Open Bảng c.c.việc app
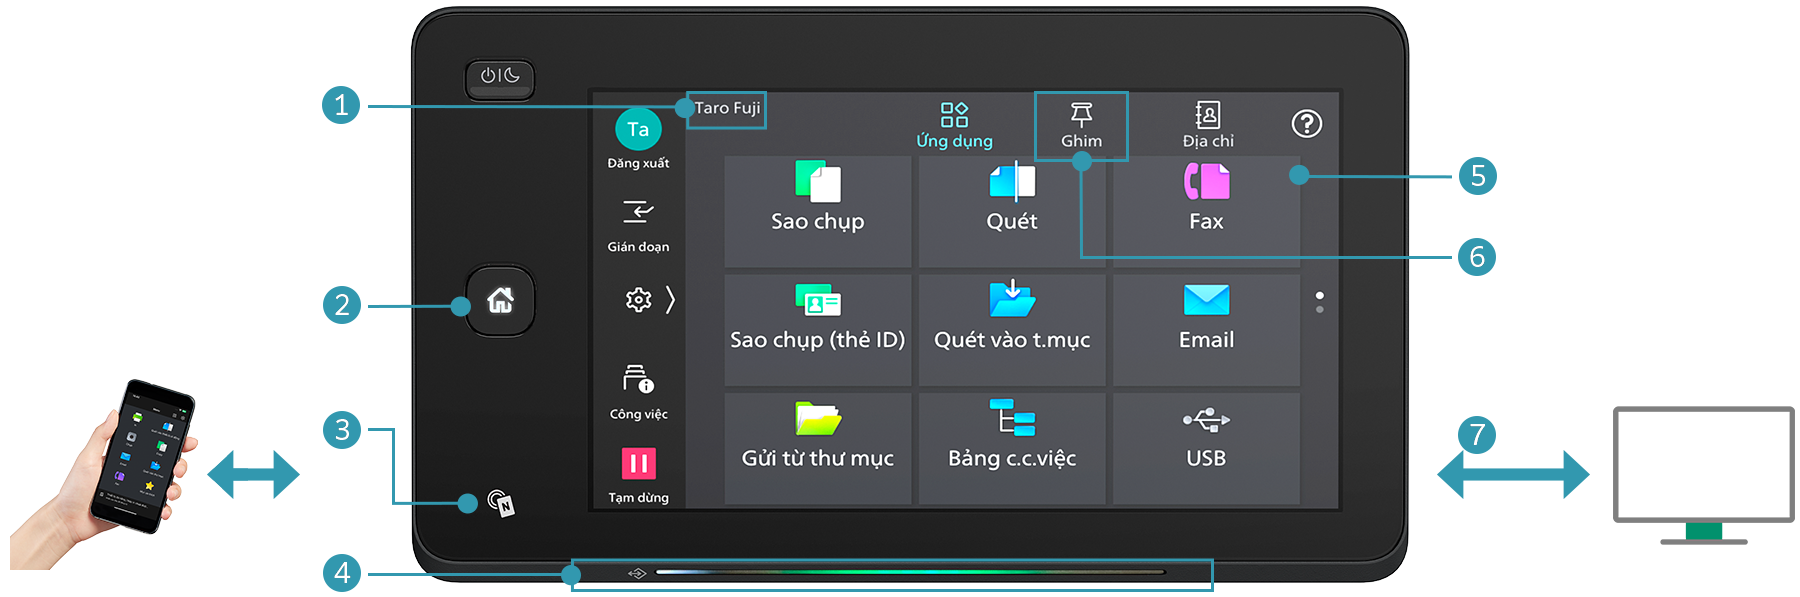Viewport: 1800px width, 597px height. (1011, 447)
